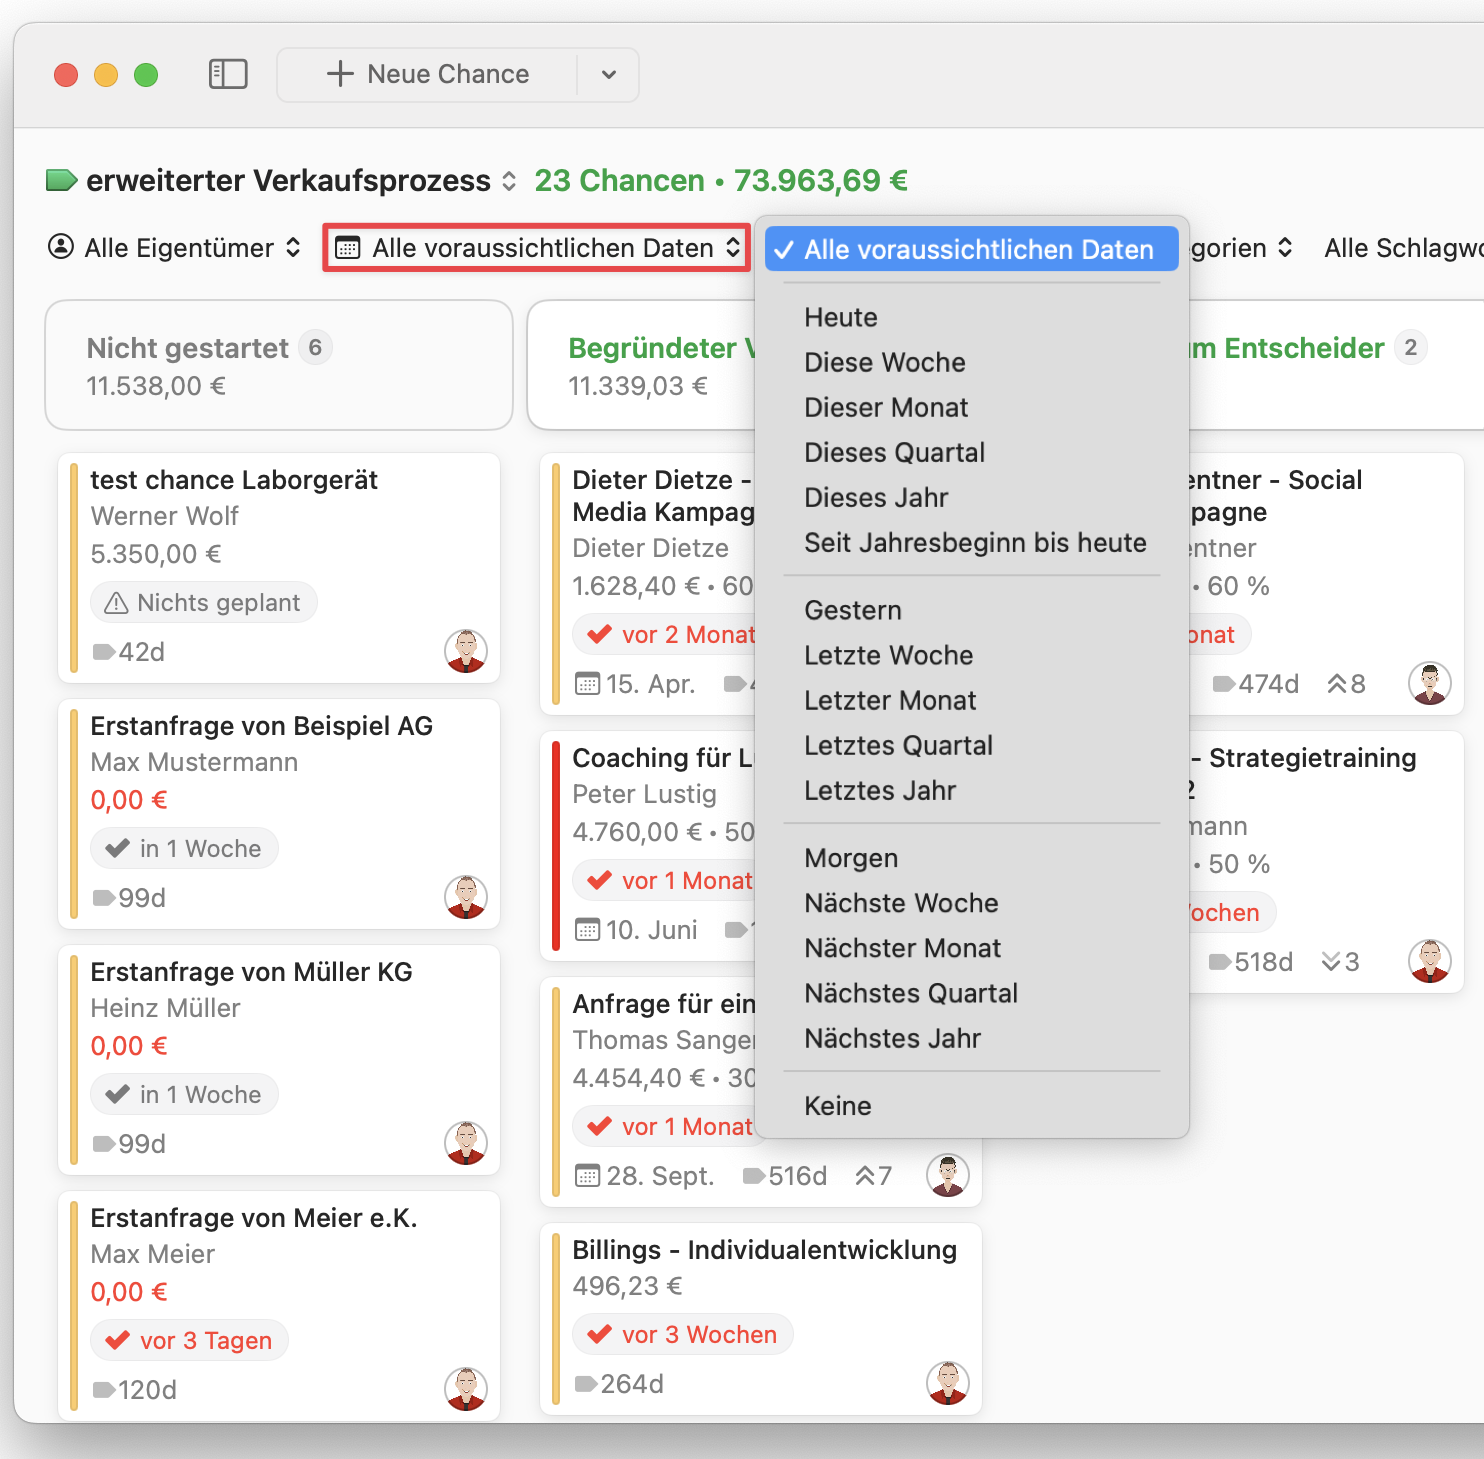
Task: Toggle the sidebar panel icon
Action: tap(228, 74)
